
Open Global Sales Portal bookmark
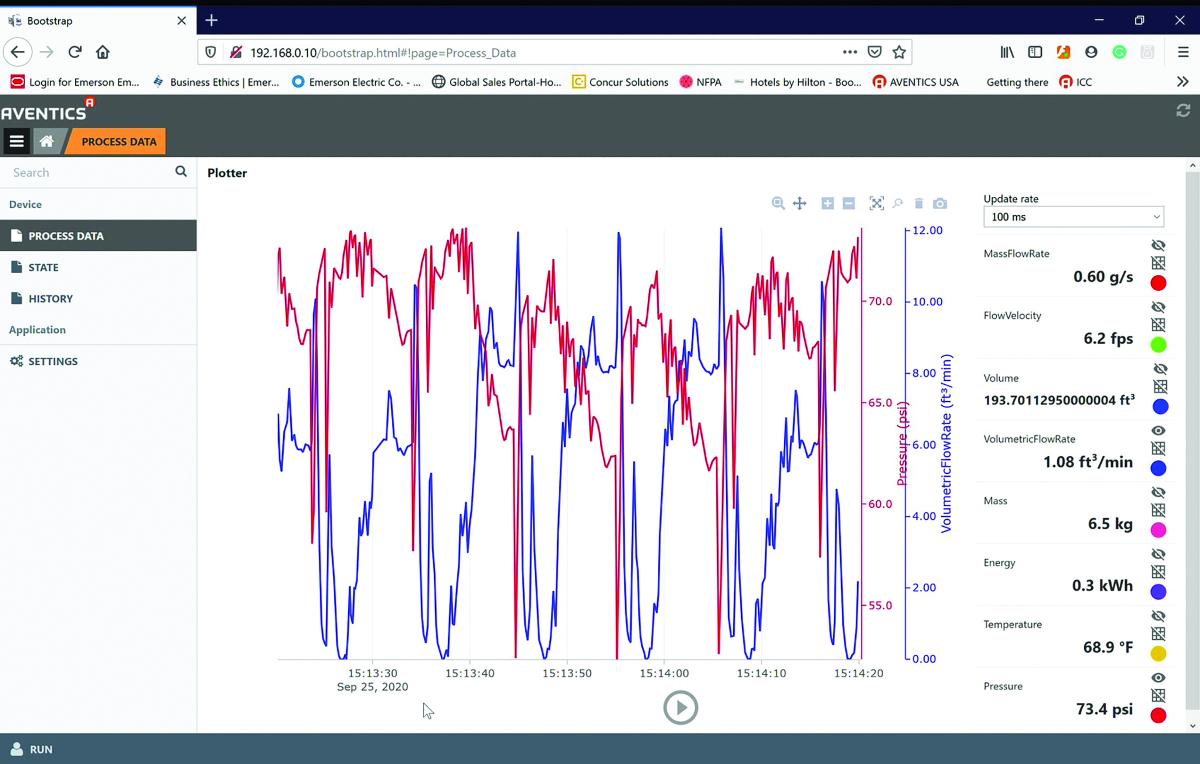click(x=496, y=82)
